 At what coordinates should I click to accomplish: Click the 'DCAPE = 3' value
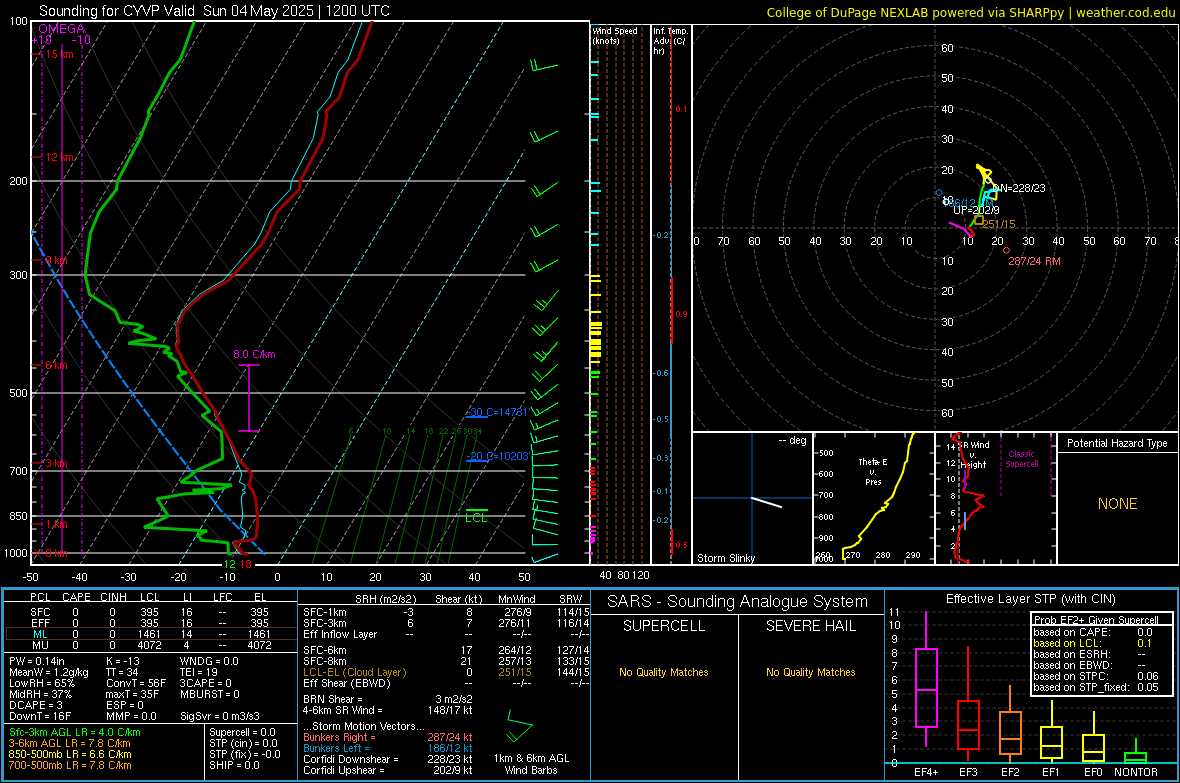coord(35,705)
